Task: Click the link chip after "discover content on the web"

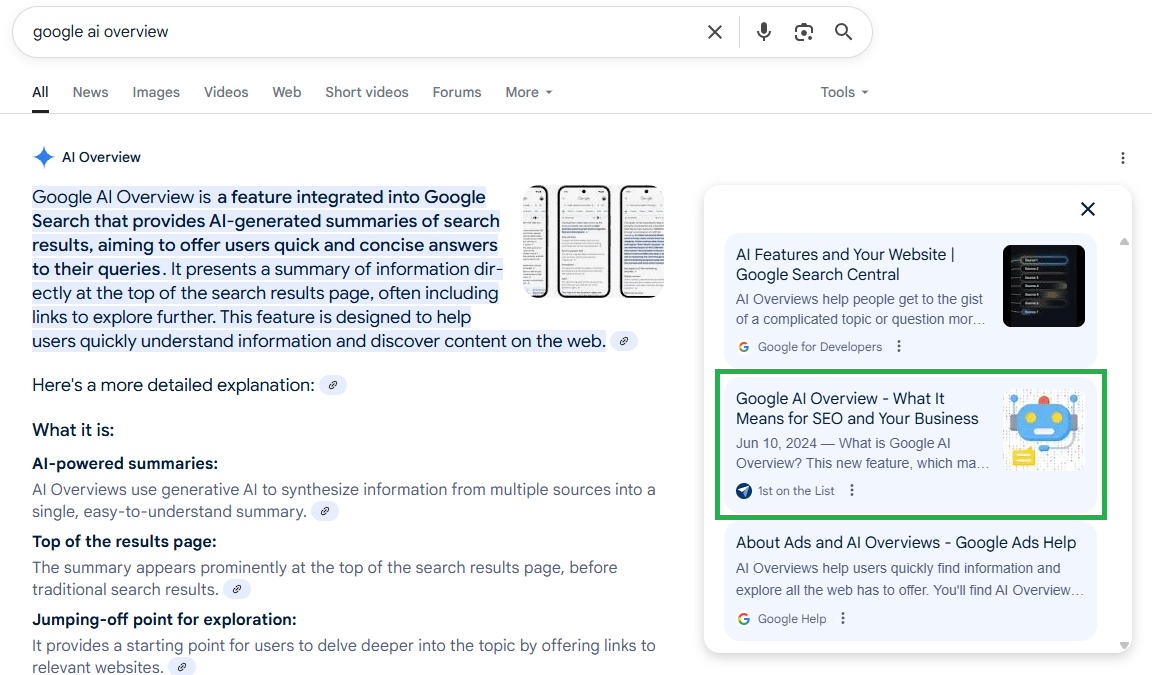Action: click(x=624, y=340)
